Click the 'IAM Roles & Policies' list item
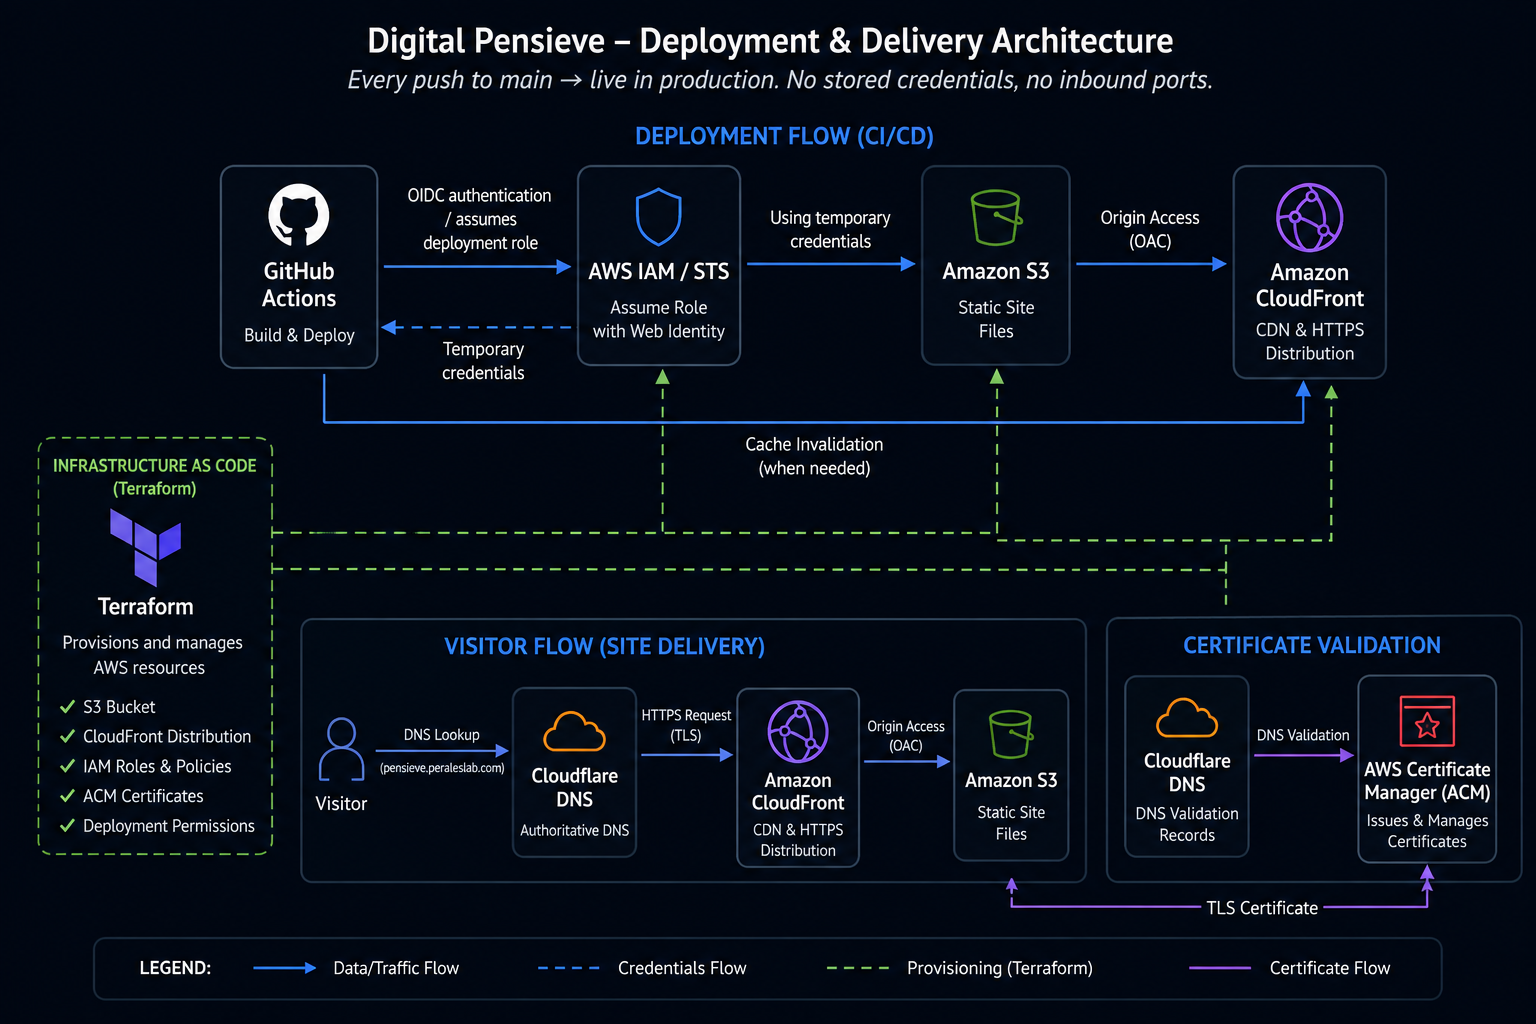This screenshot has height=1024, width=1536. click(x=157, y=766)
